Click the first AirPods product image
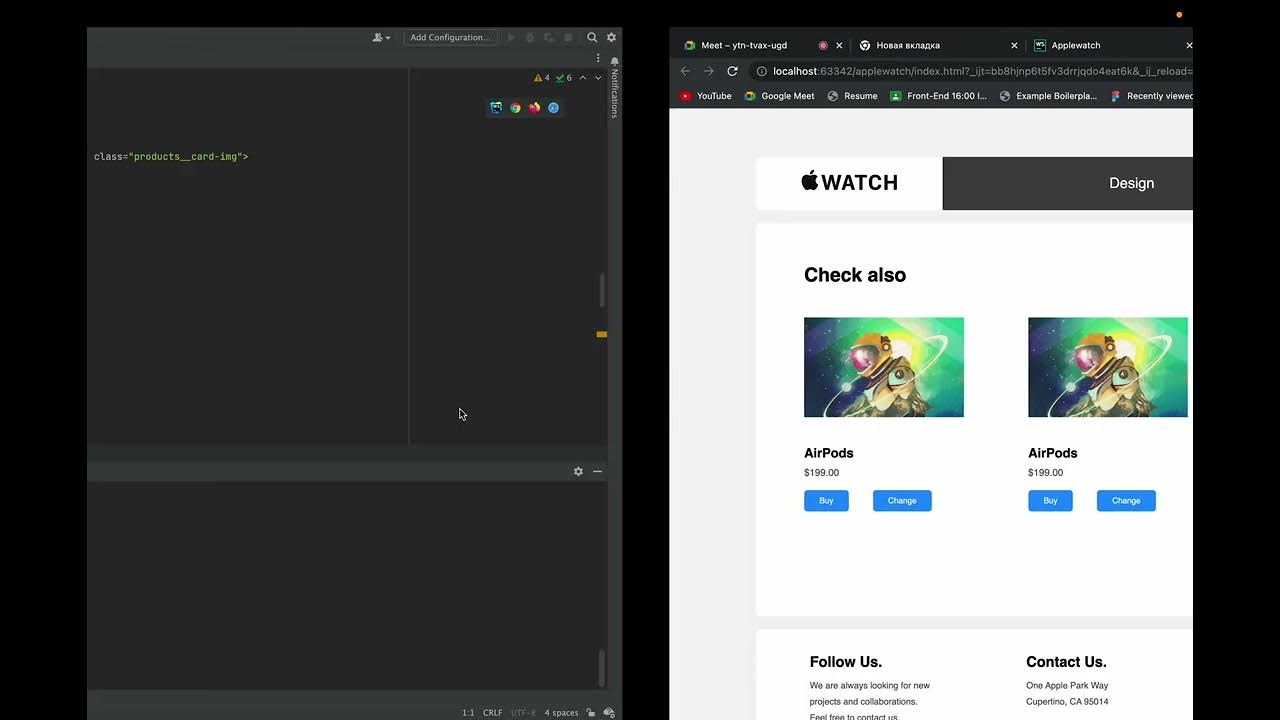This screenshot has height=720, width=1280. pos(884,367)
